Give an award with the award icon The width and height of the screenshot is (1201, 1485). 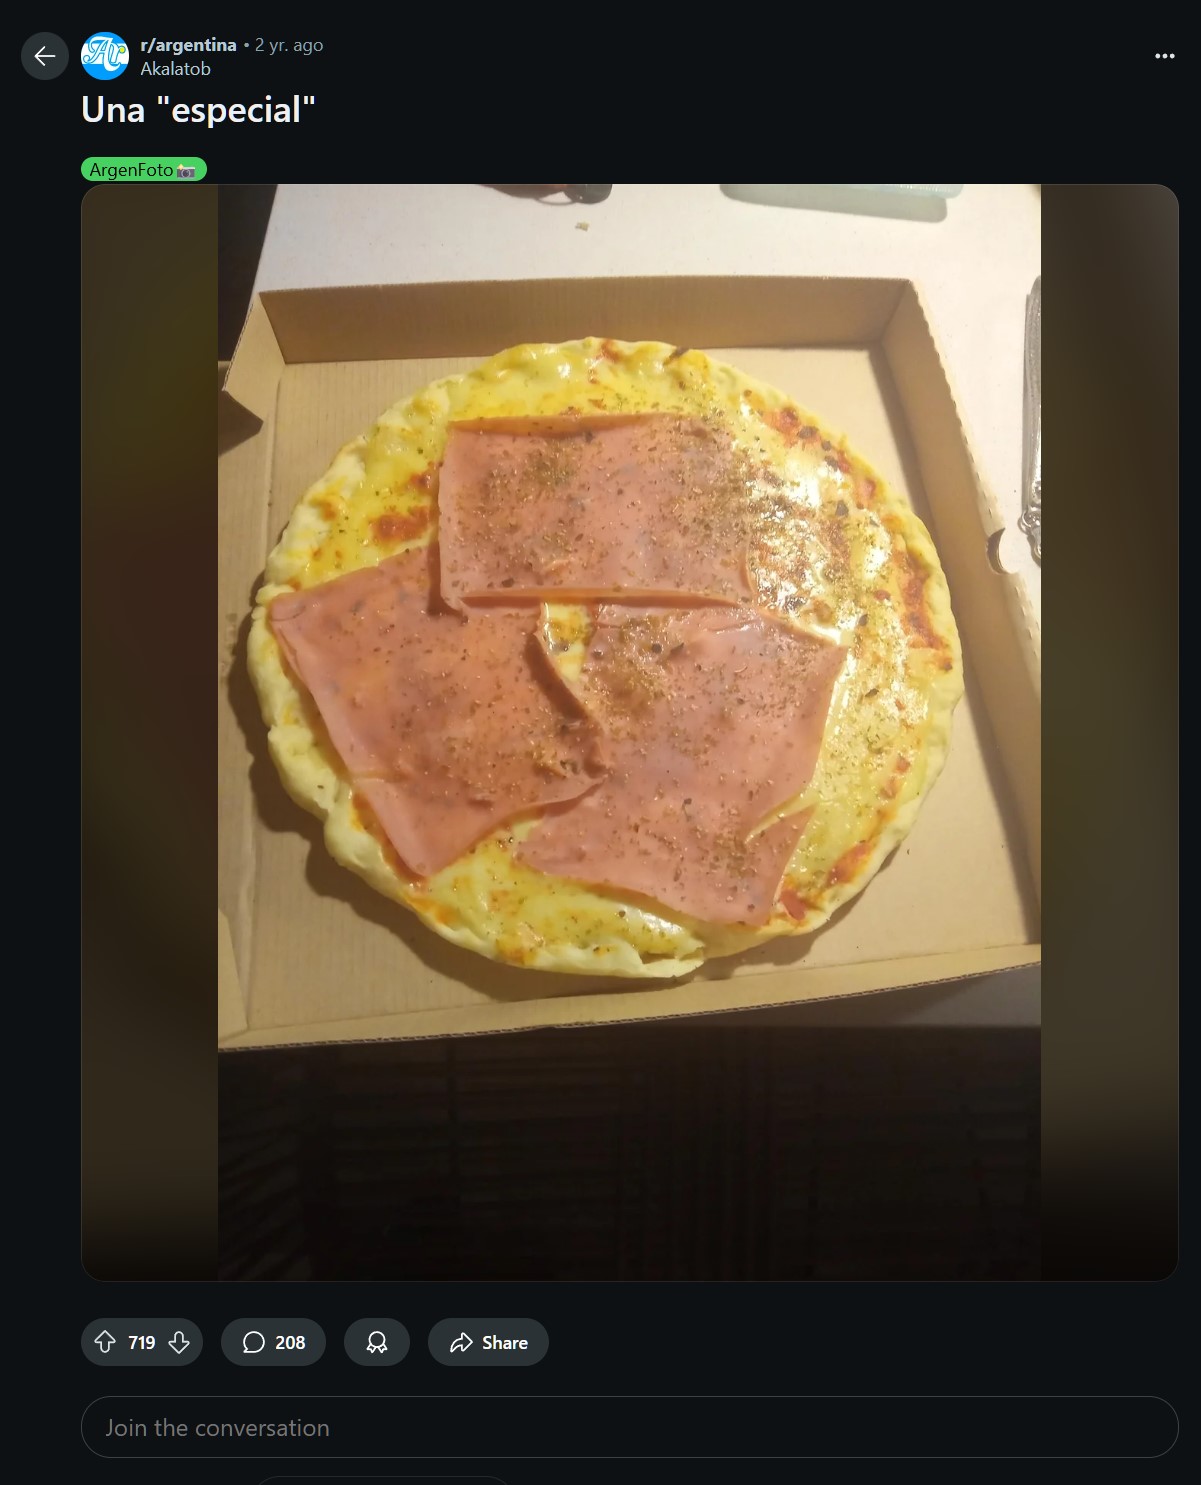(377, 1342)
